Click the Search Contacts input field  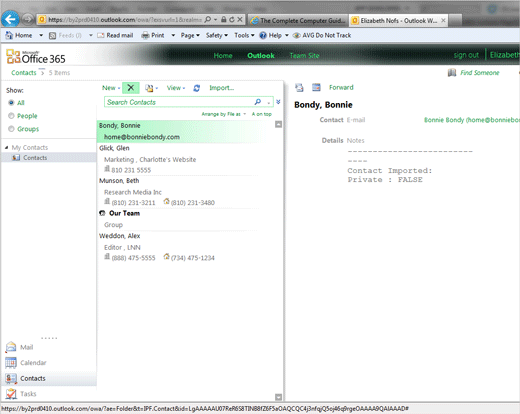(180, 102)
